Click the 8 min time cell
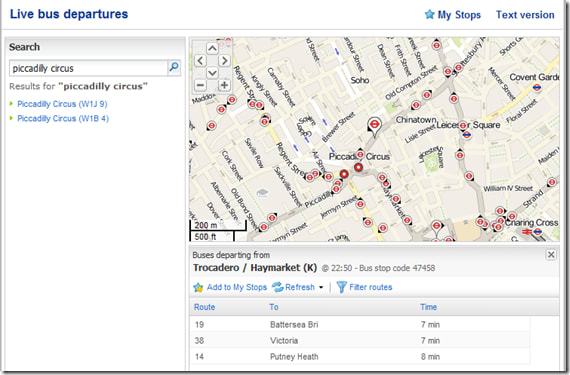 [x=430, y=356]
